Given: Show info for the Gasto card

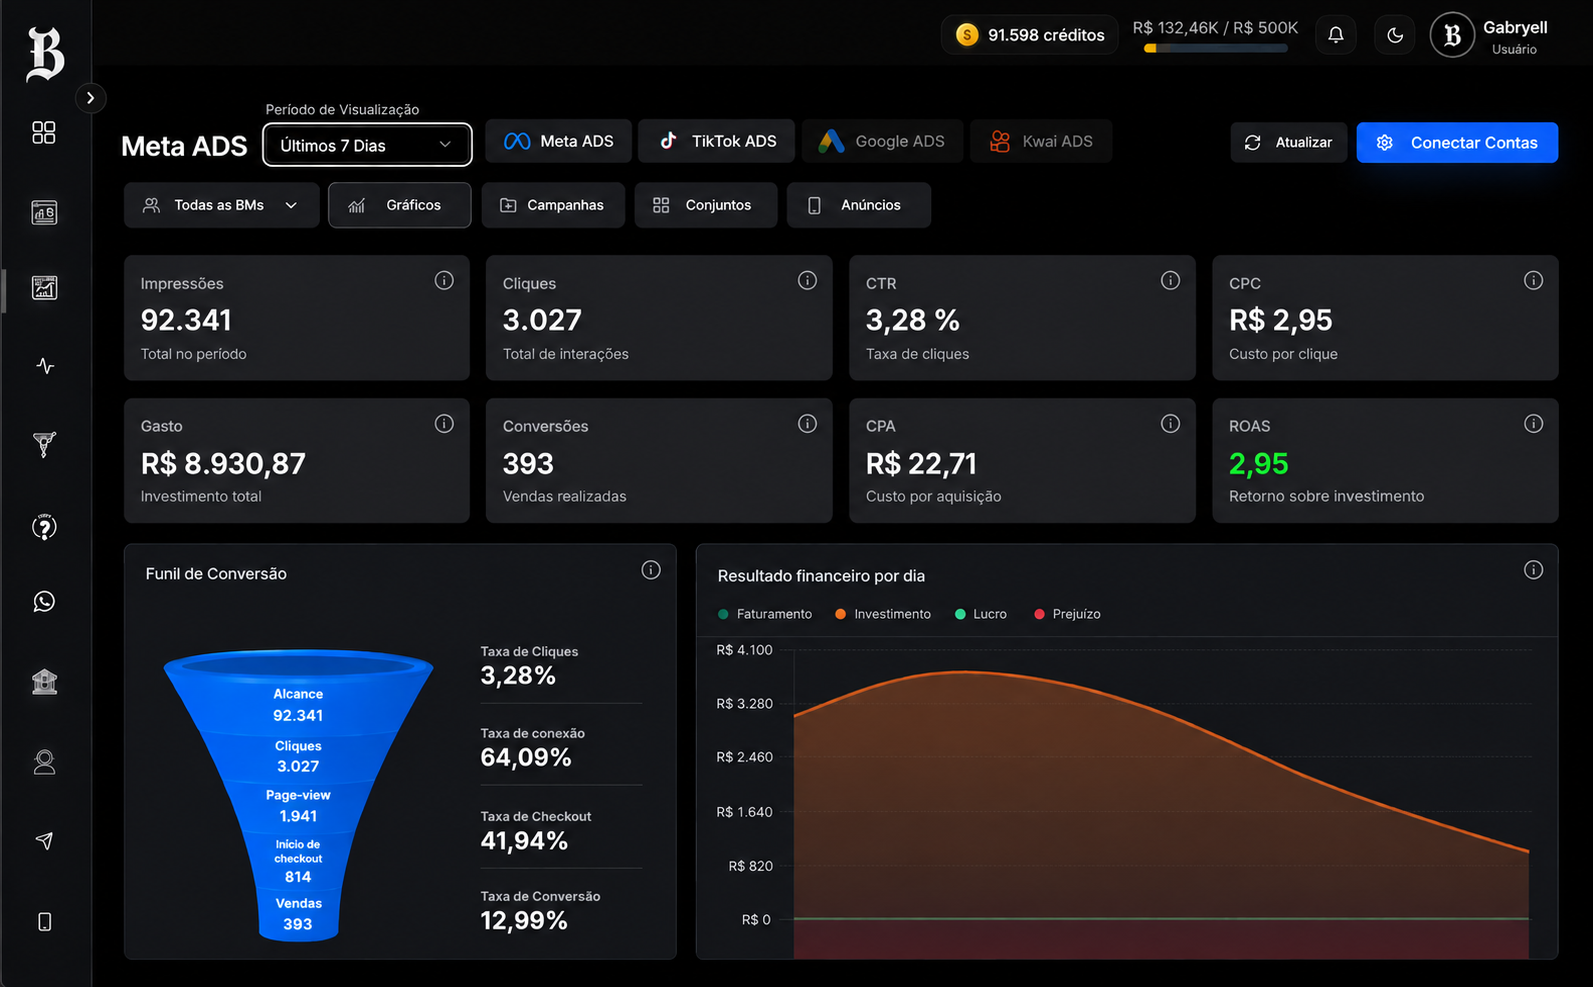Looking at the screenshot, I should click(444, 424).
